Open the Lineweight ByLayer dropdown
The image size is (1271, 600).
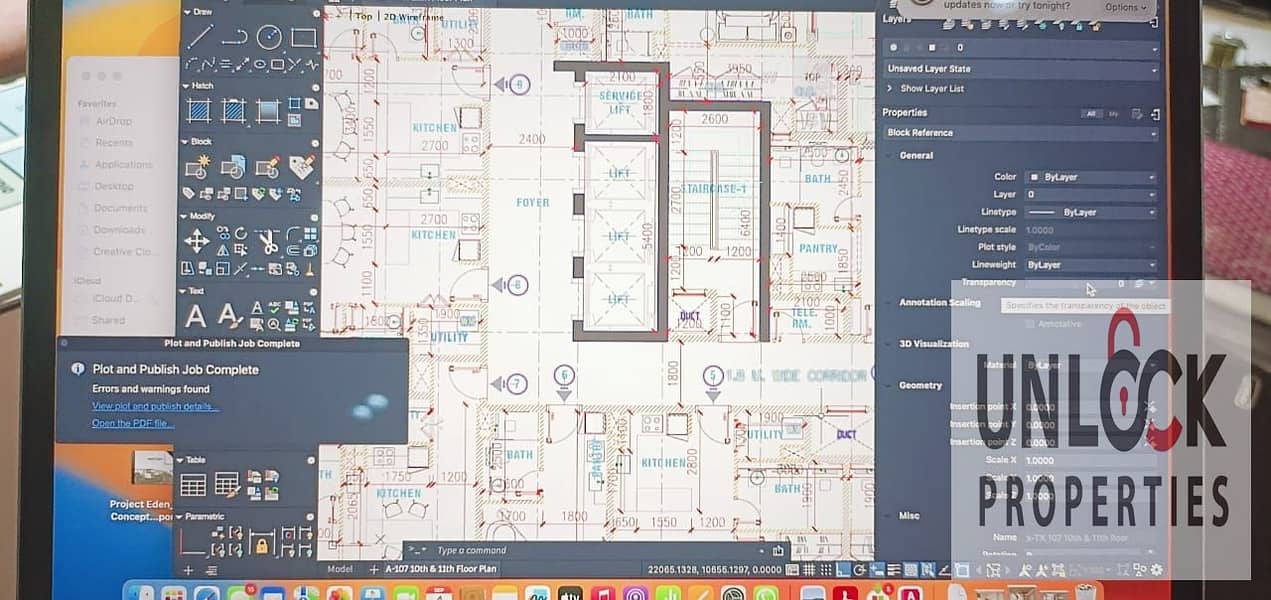point(1091,265)
